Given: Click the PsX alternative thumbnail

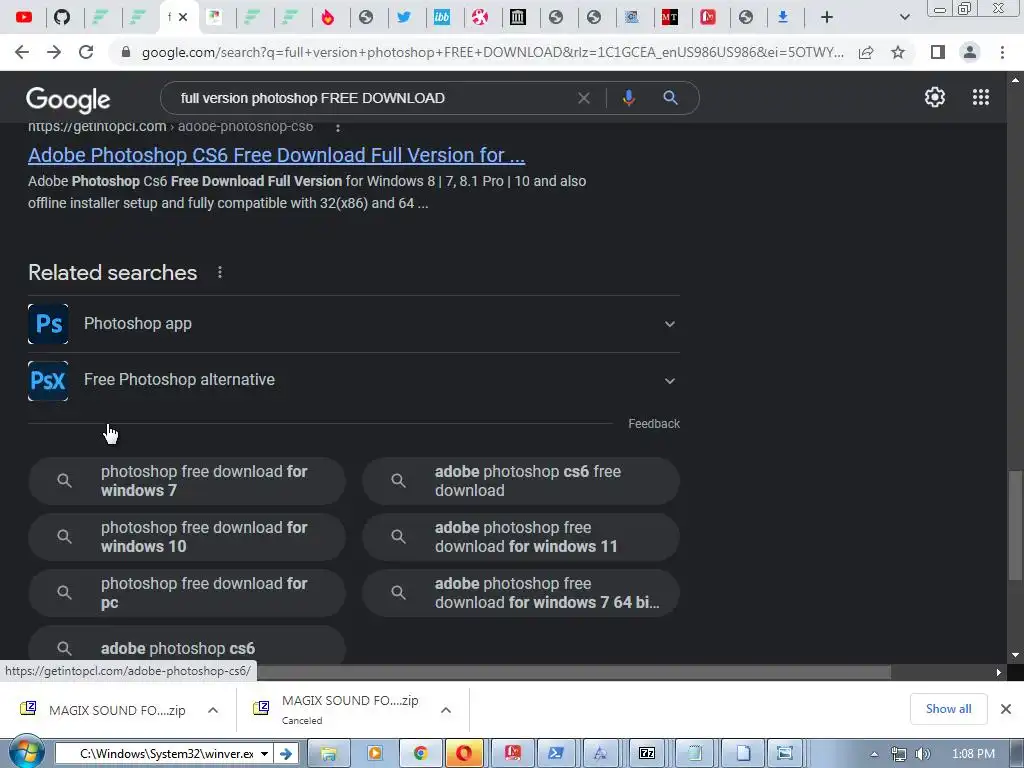Looking at the screenshot, I should (x=48, y=381).
